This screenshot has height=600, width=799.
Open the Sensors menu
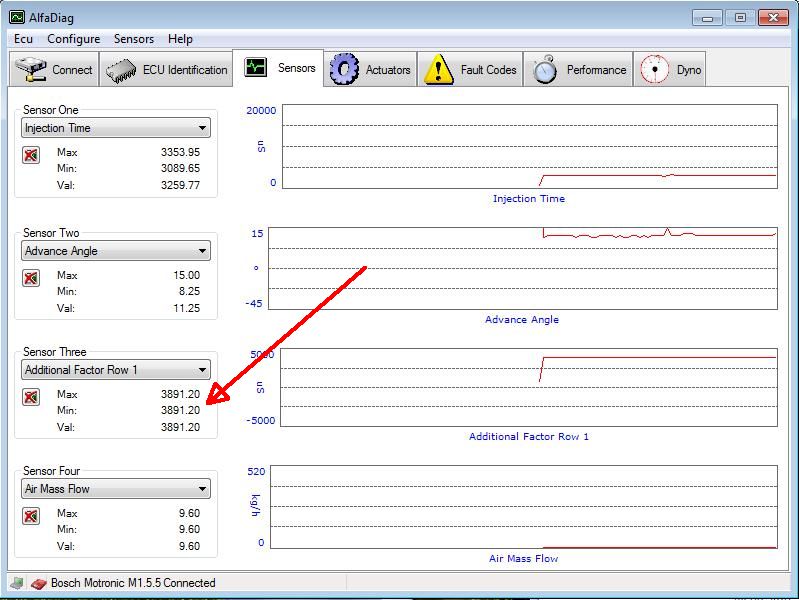click(x=134, y=39)
